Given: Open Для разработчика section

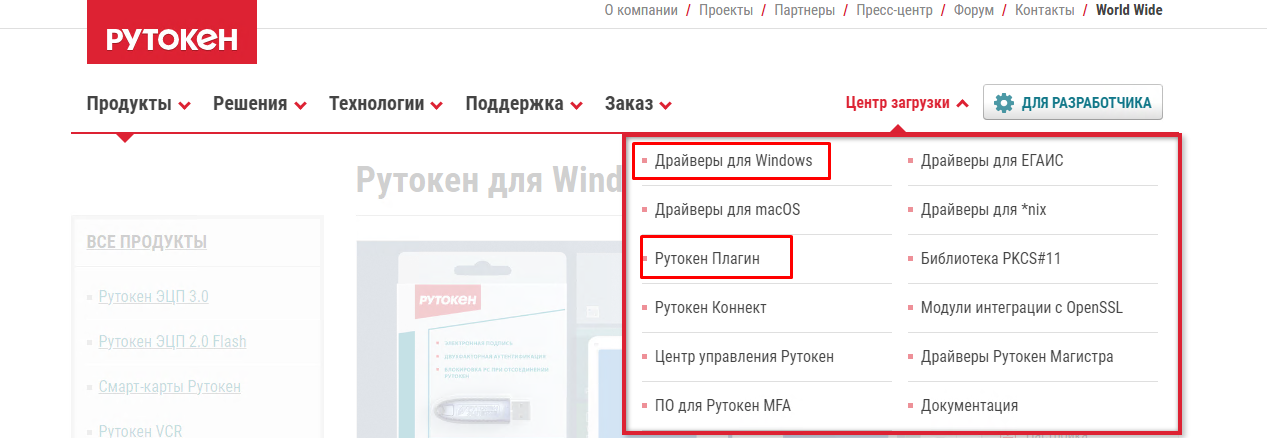Looking at the screenshot, I should (1072, 102).
